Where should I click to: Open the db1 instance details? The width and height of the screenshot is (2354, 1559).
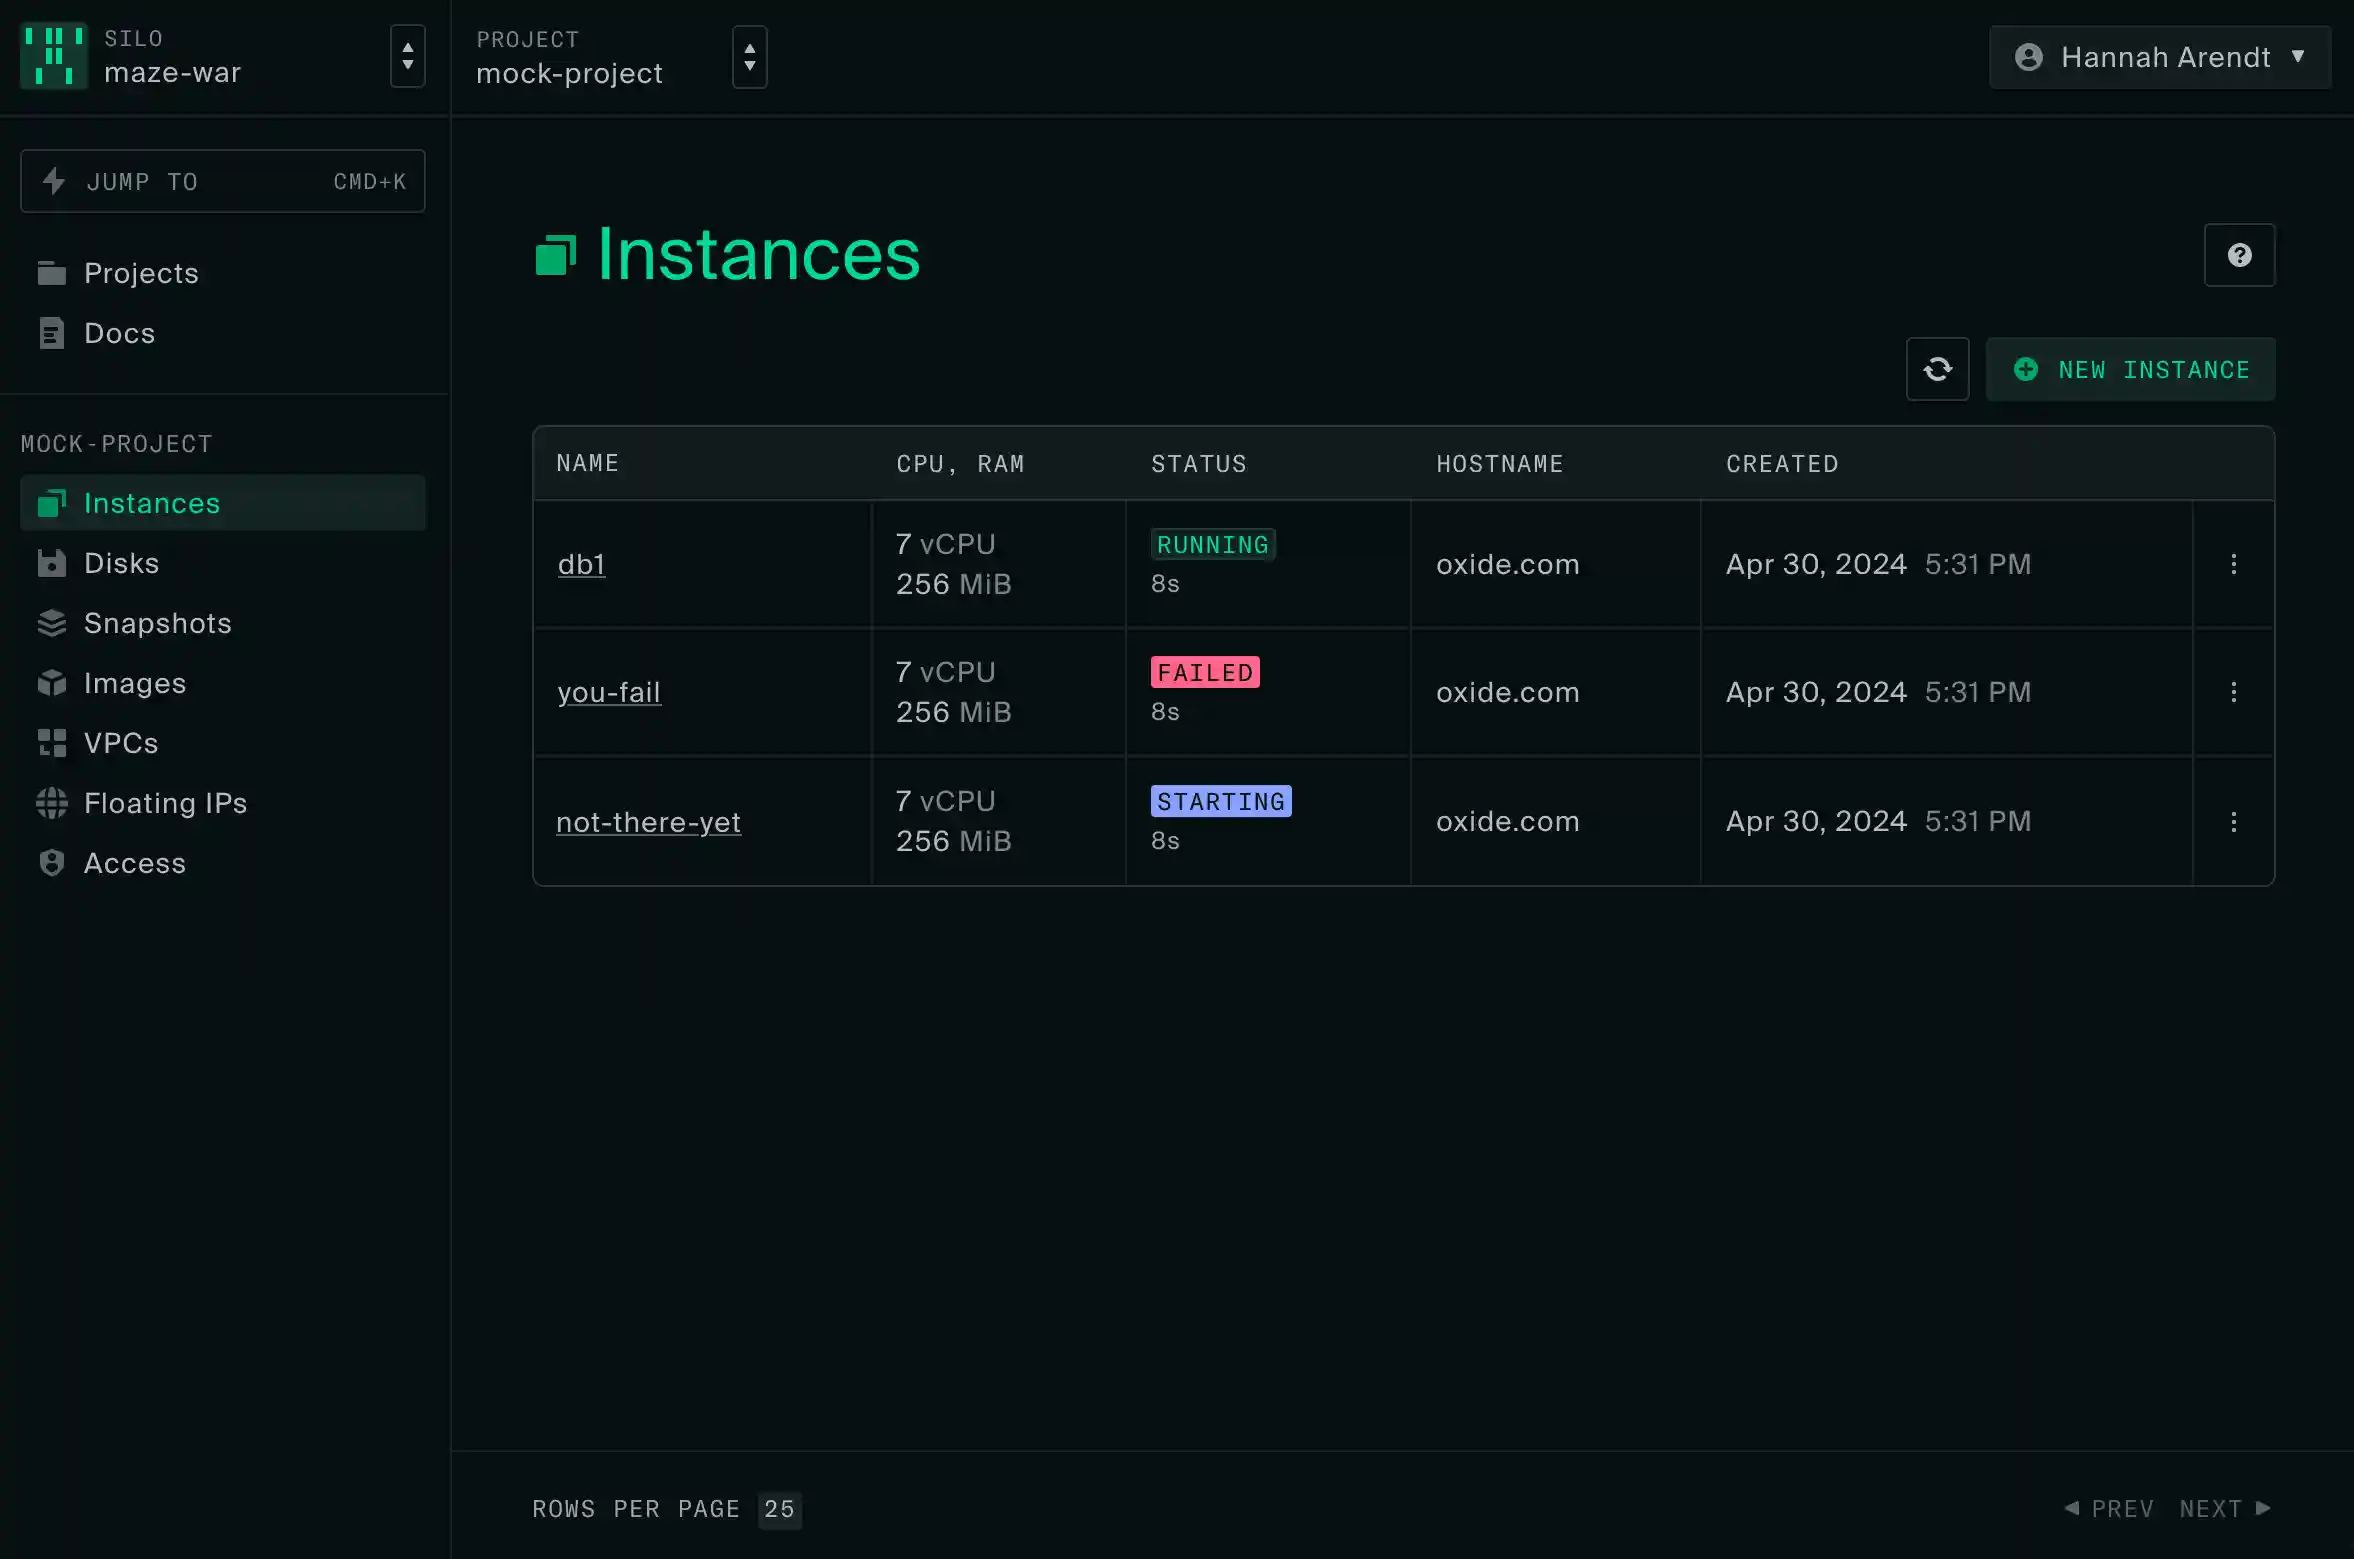[581, 563]
